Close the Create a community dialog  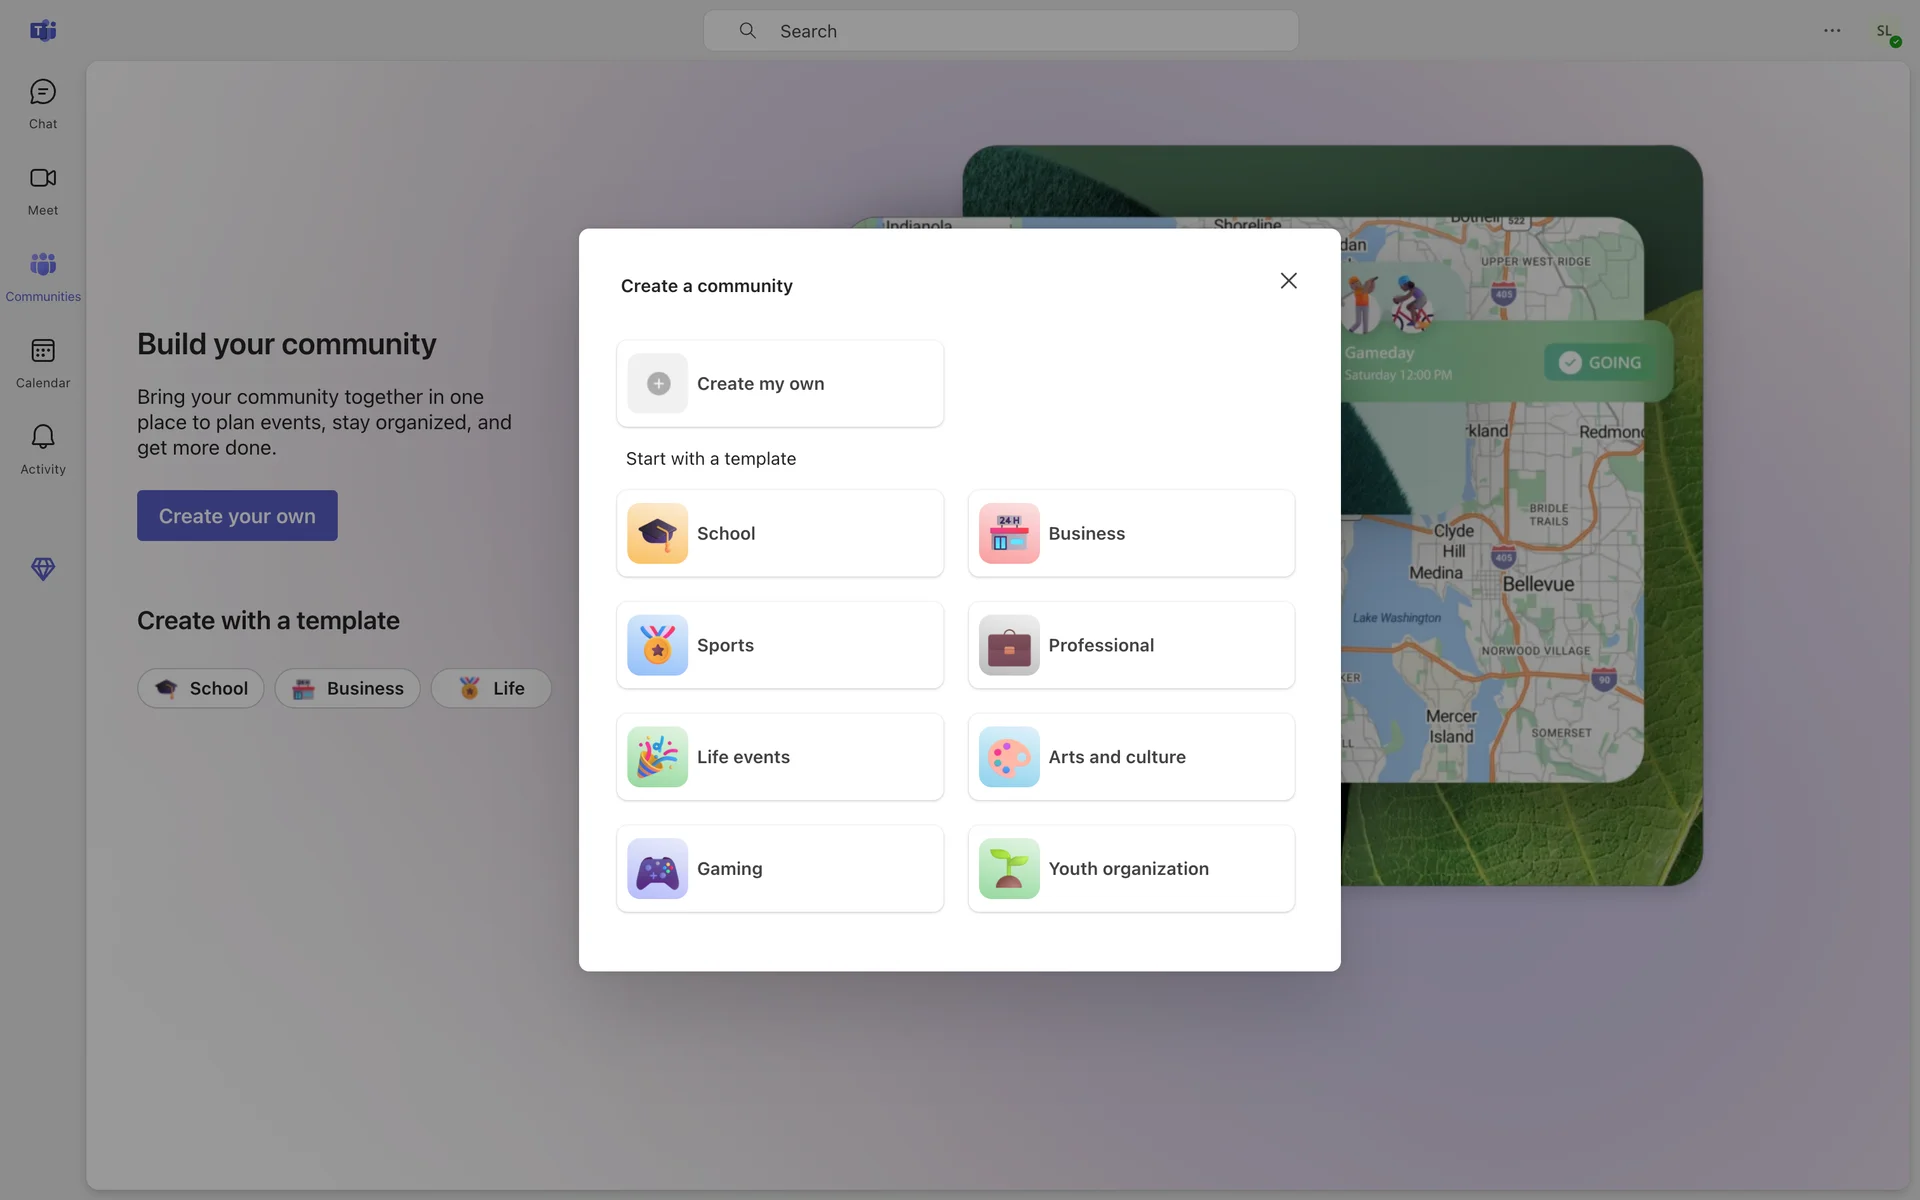pyautogui.click(x=1288, y=281)
